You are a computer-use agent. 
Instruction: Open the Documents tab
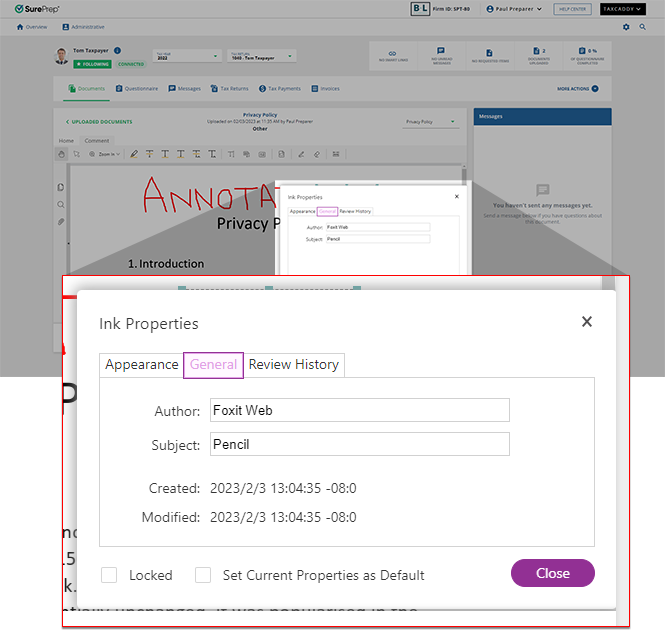(x=87, y=89)
